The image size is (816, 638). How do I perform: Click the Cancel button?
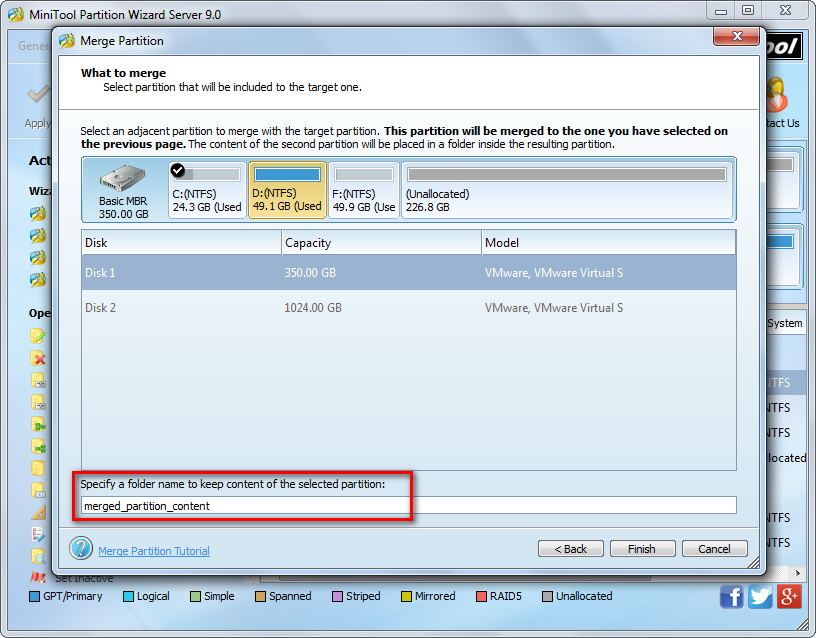[x=715, y=548]
